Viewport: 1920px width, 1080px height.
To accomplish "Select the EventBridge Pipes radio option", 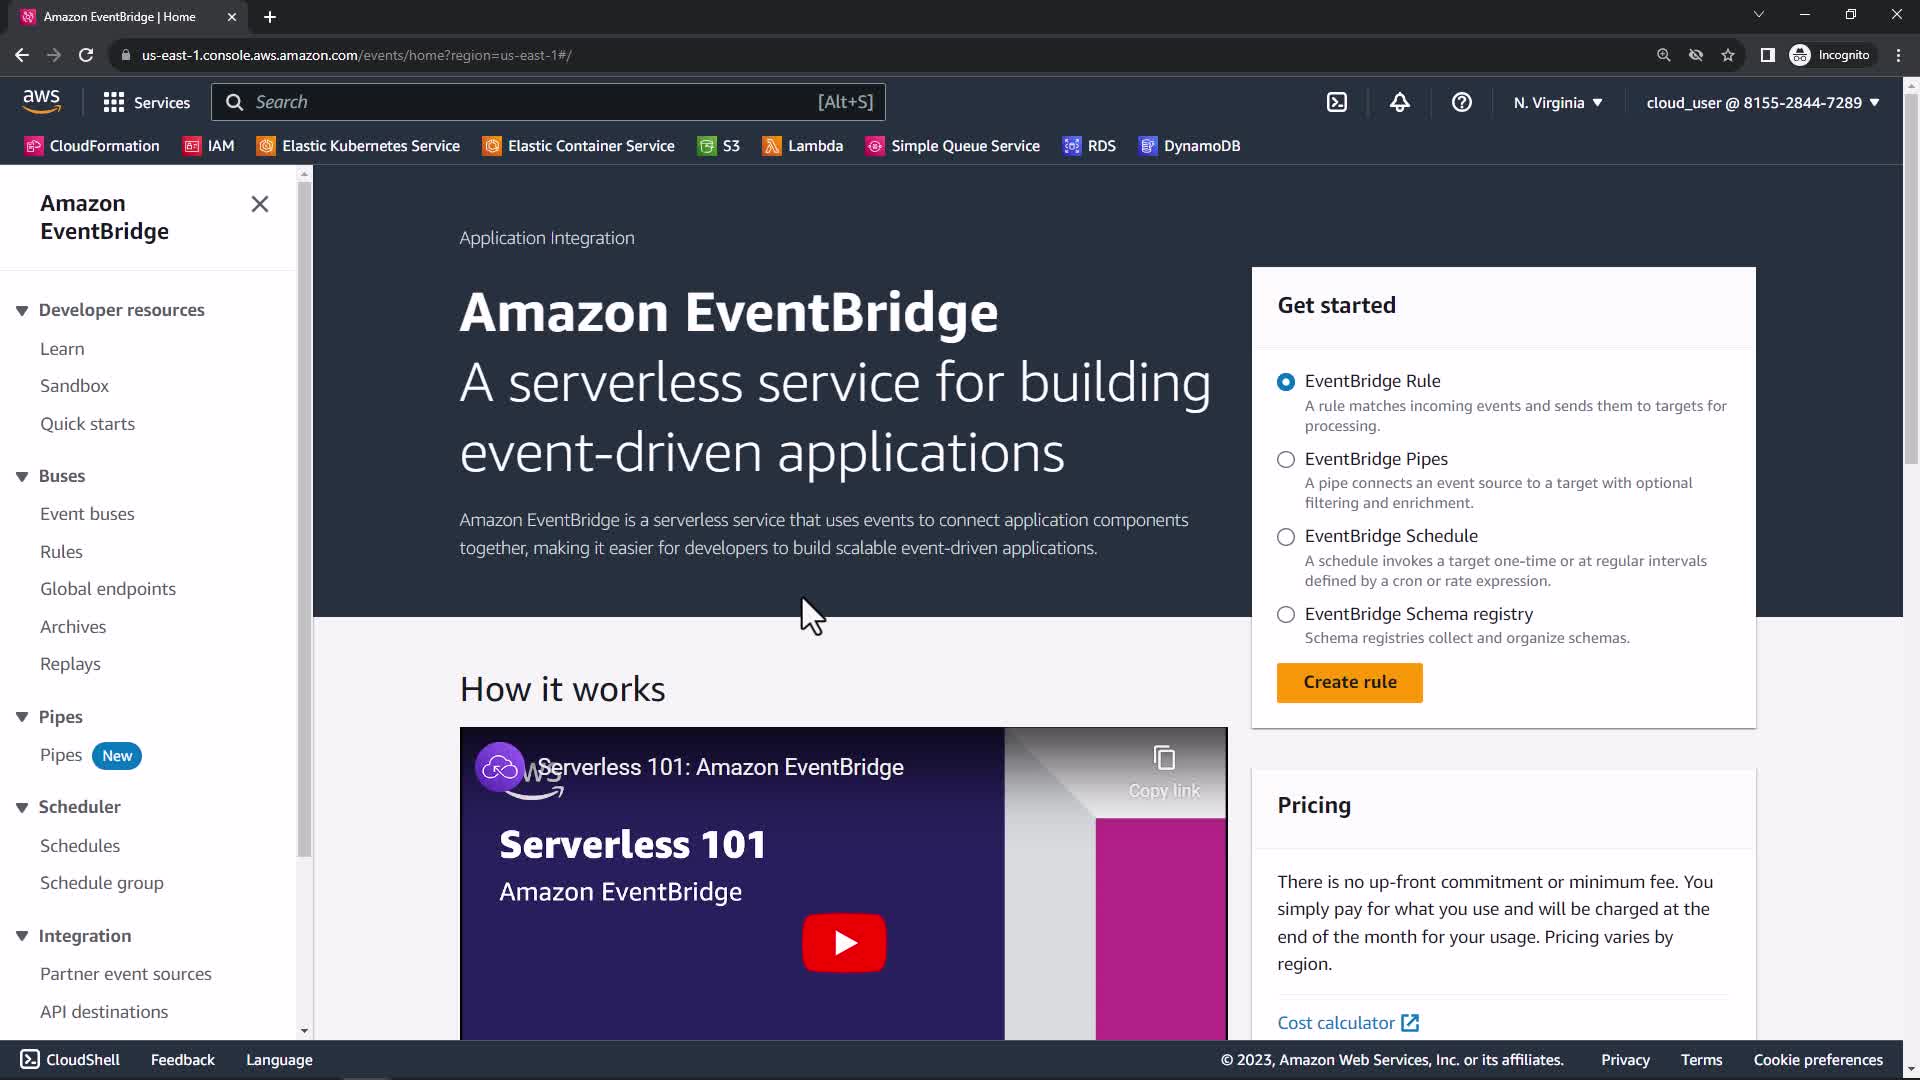I will pyautogui.click(x=1286, y=459).
